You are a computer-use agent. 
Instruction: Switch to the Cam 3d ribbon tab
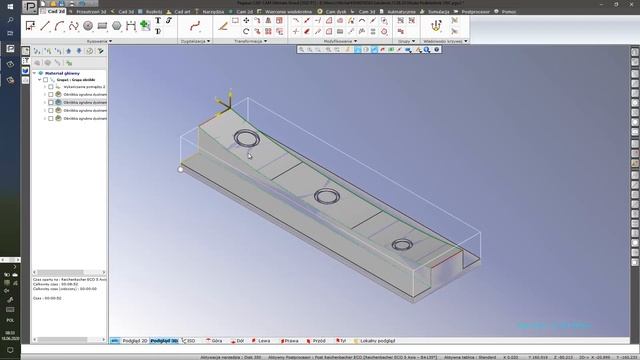(367, 12)
